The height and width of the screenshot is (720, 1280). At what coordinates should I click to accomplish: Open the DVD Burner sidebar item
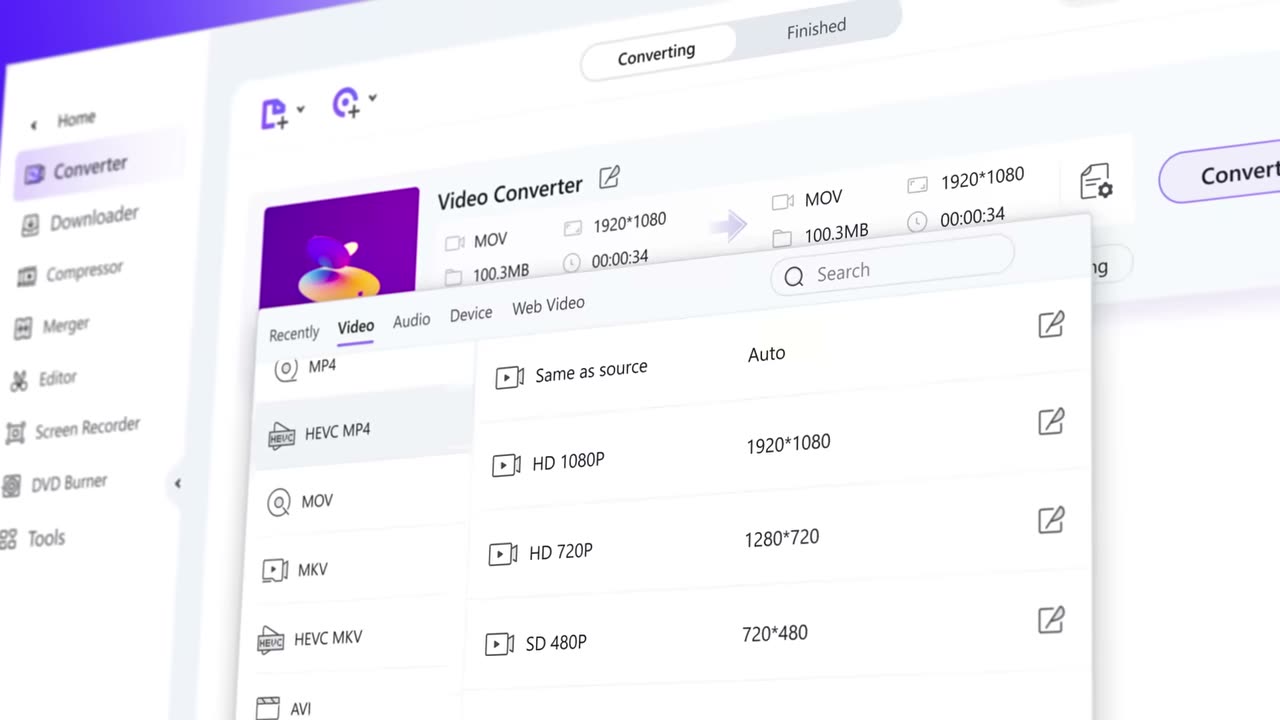tap(55, 485)
